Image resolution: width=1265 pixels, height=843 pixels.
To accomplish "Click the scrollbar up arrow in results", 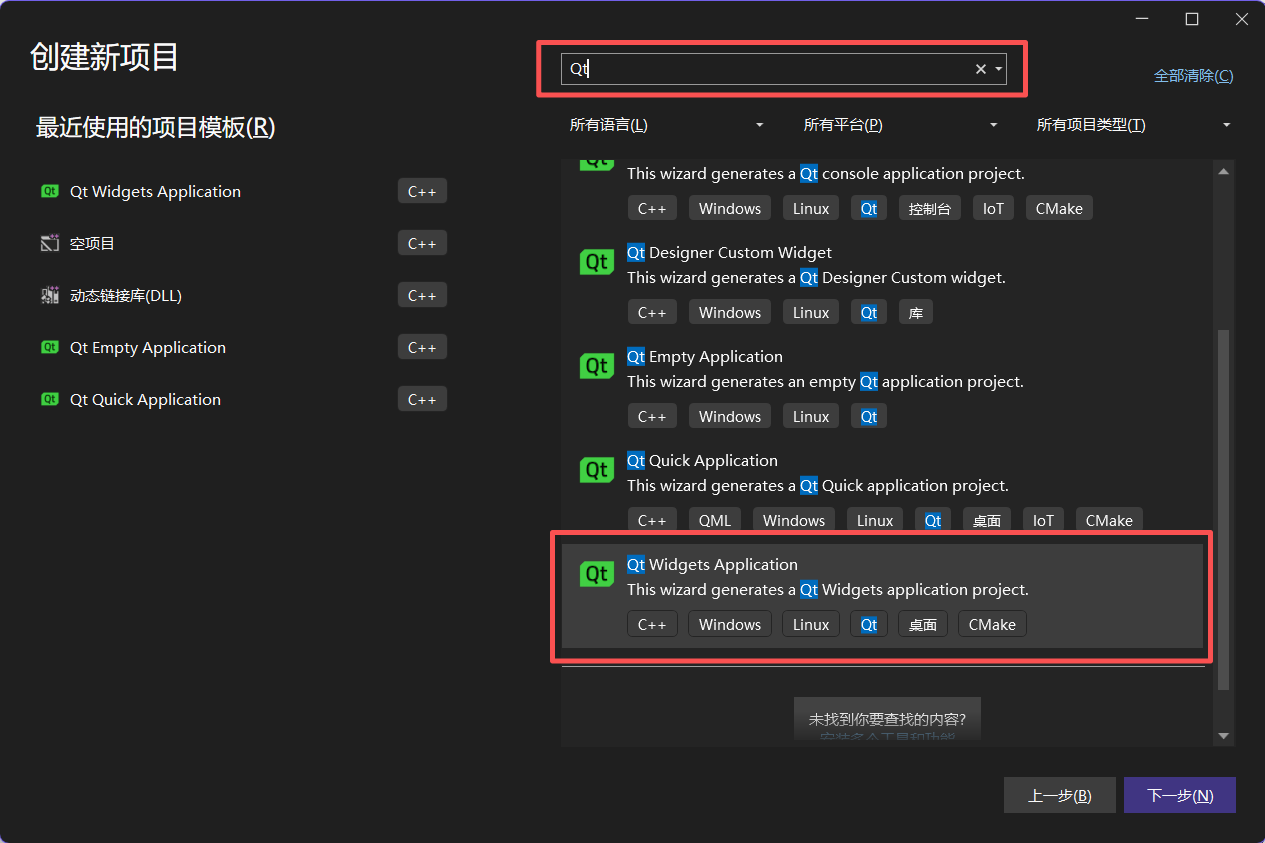I will tap(1223, 171).
